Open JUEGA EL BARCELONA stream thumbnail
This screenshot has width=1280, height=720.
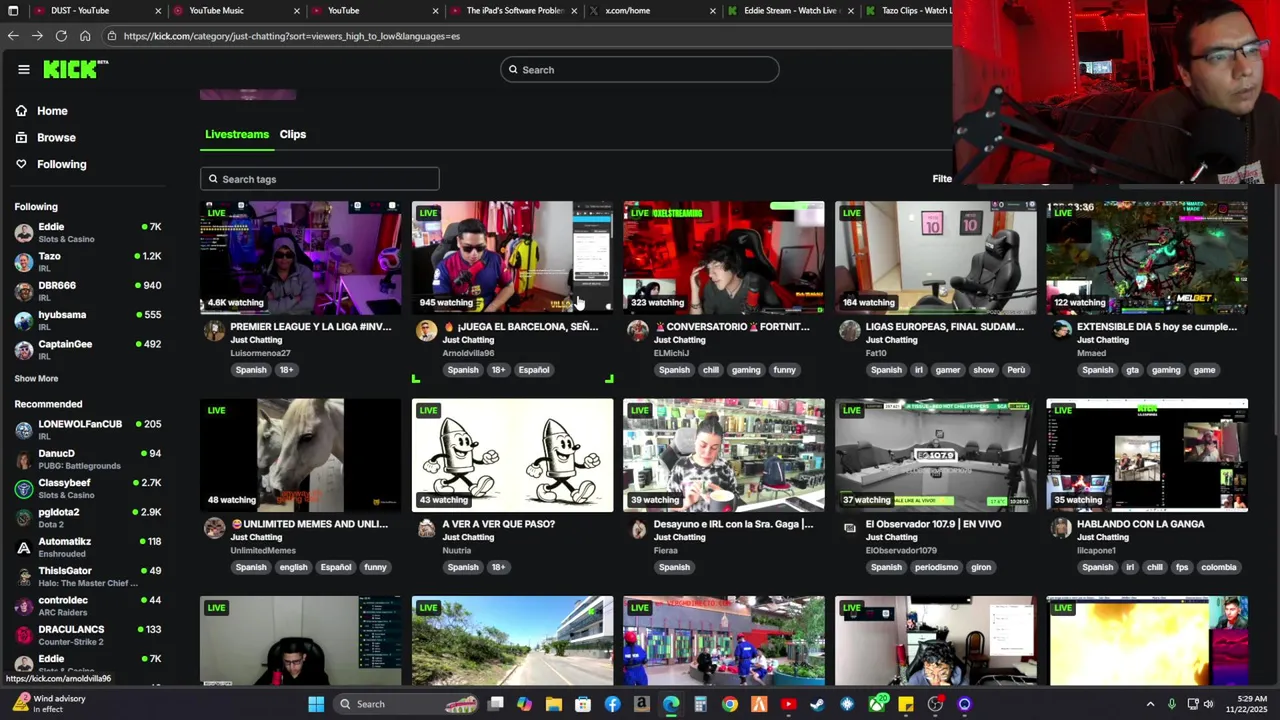pos(512,258)
